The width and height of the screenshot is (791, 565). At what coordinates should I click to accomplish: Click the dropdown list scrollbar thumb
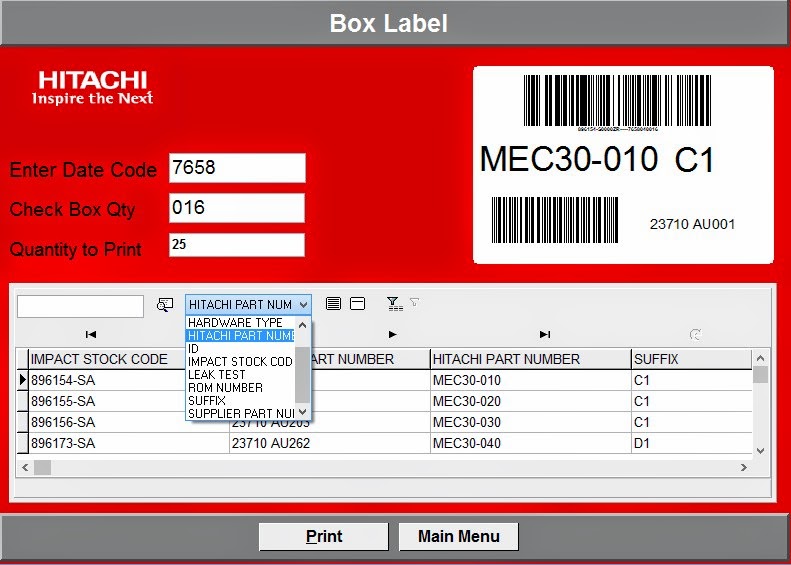(x=303, y=375)
